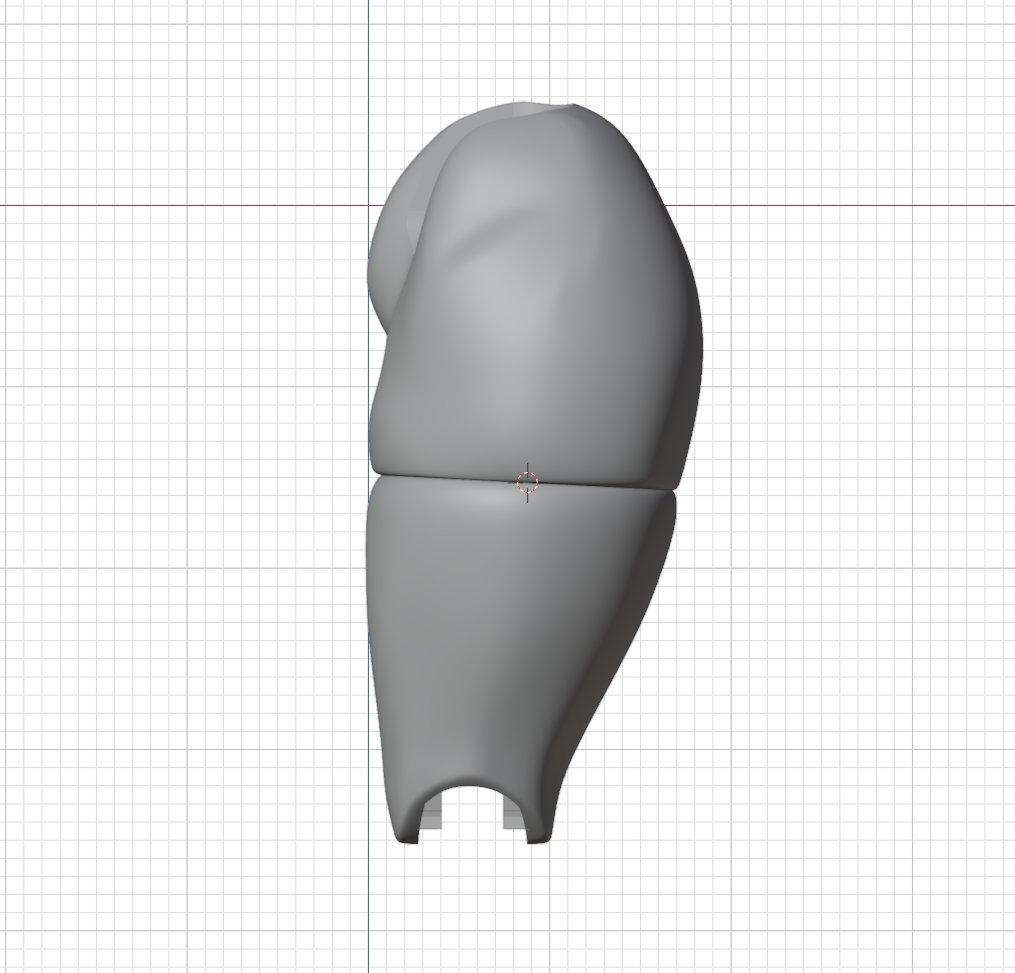Click the red-white 3D cursor crosshair

(x=528, y=482)
